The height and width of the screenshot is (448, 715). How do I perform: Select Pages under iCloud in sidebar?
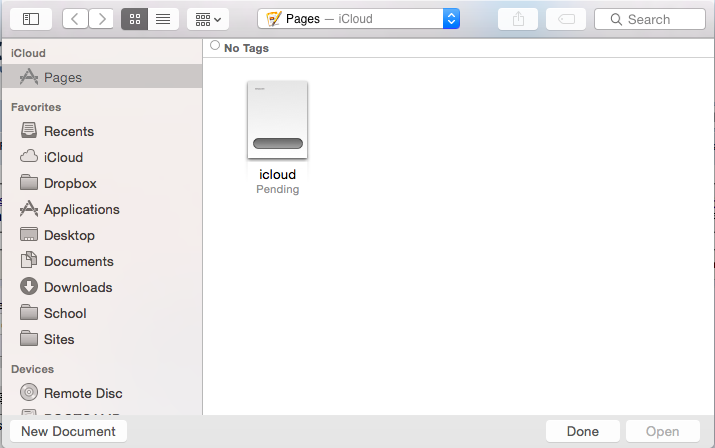pos(102,77)
